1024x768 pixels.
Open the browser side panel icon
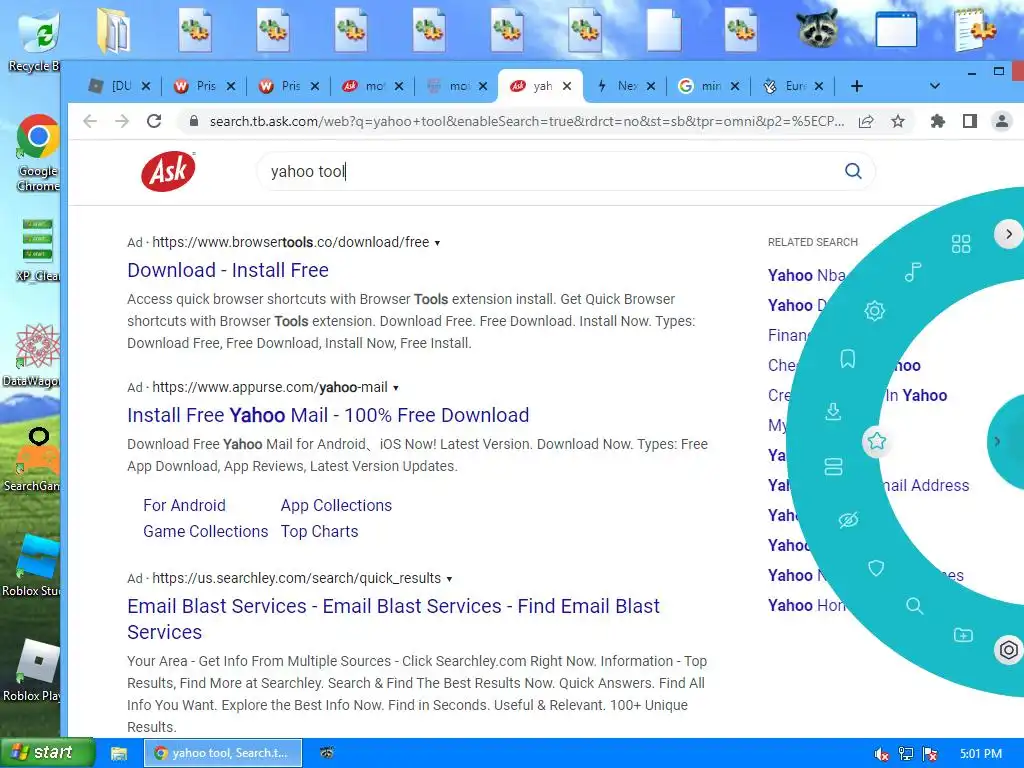pos(970,121)
